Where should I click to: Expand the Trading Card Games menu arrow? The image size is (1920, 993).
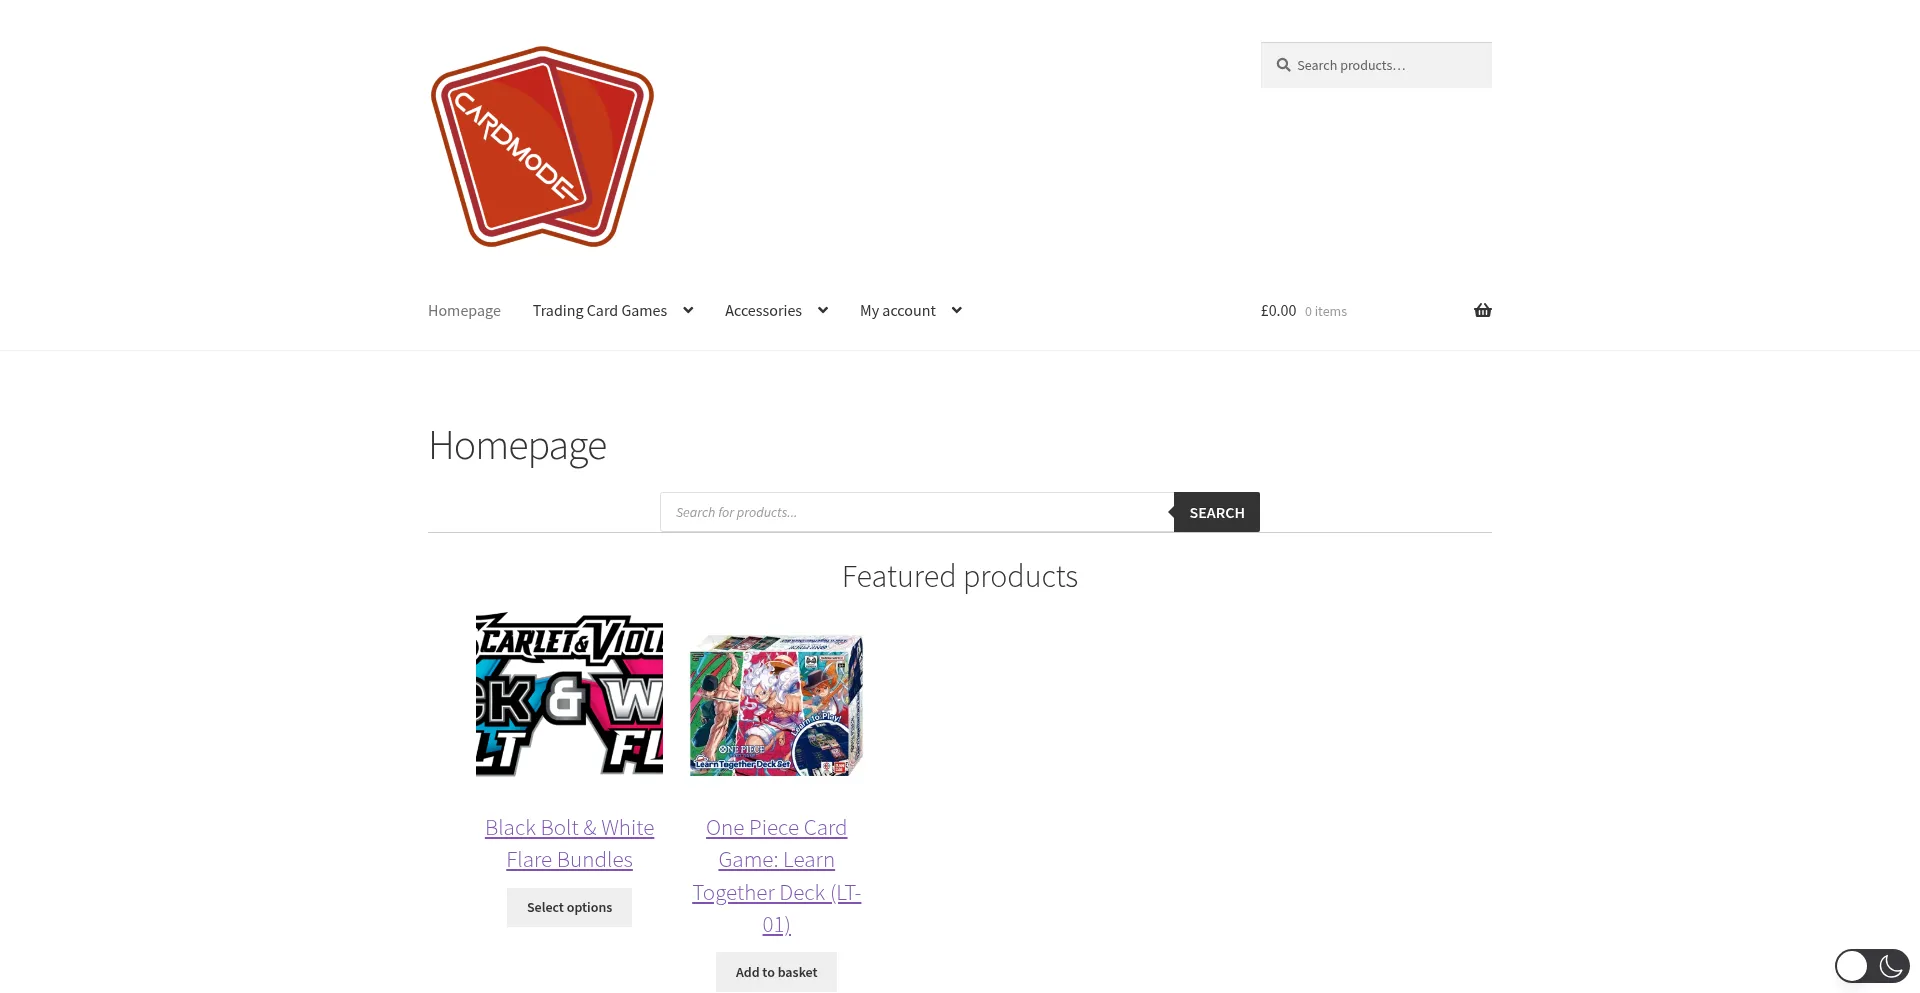[688, 310]
